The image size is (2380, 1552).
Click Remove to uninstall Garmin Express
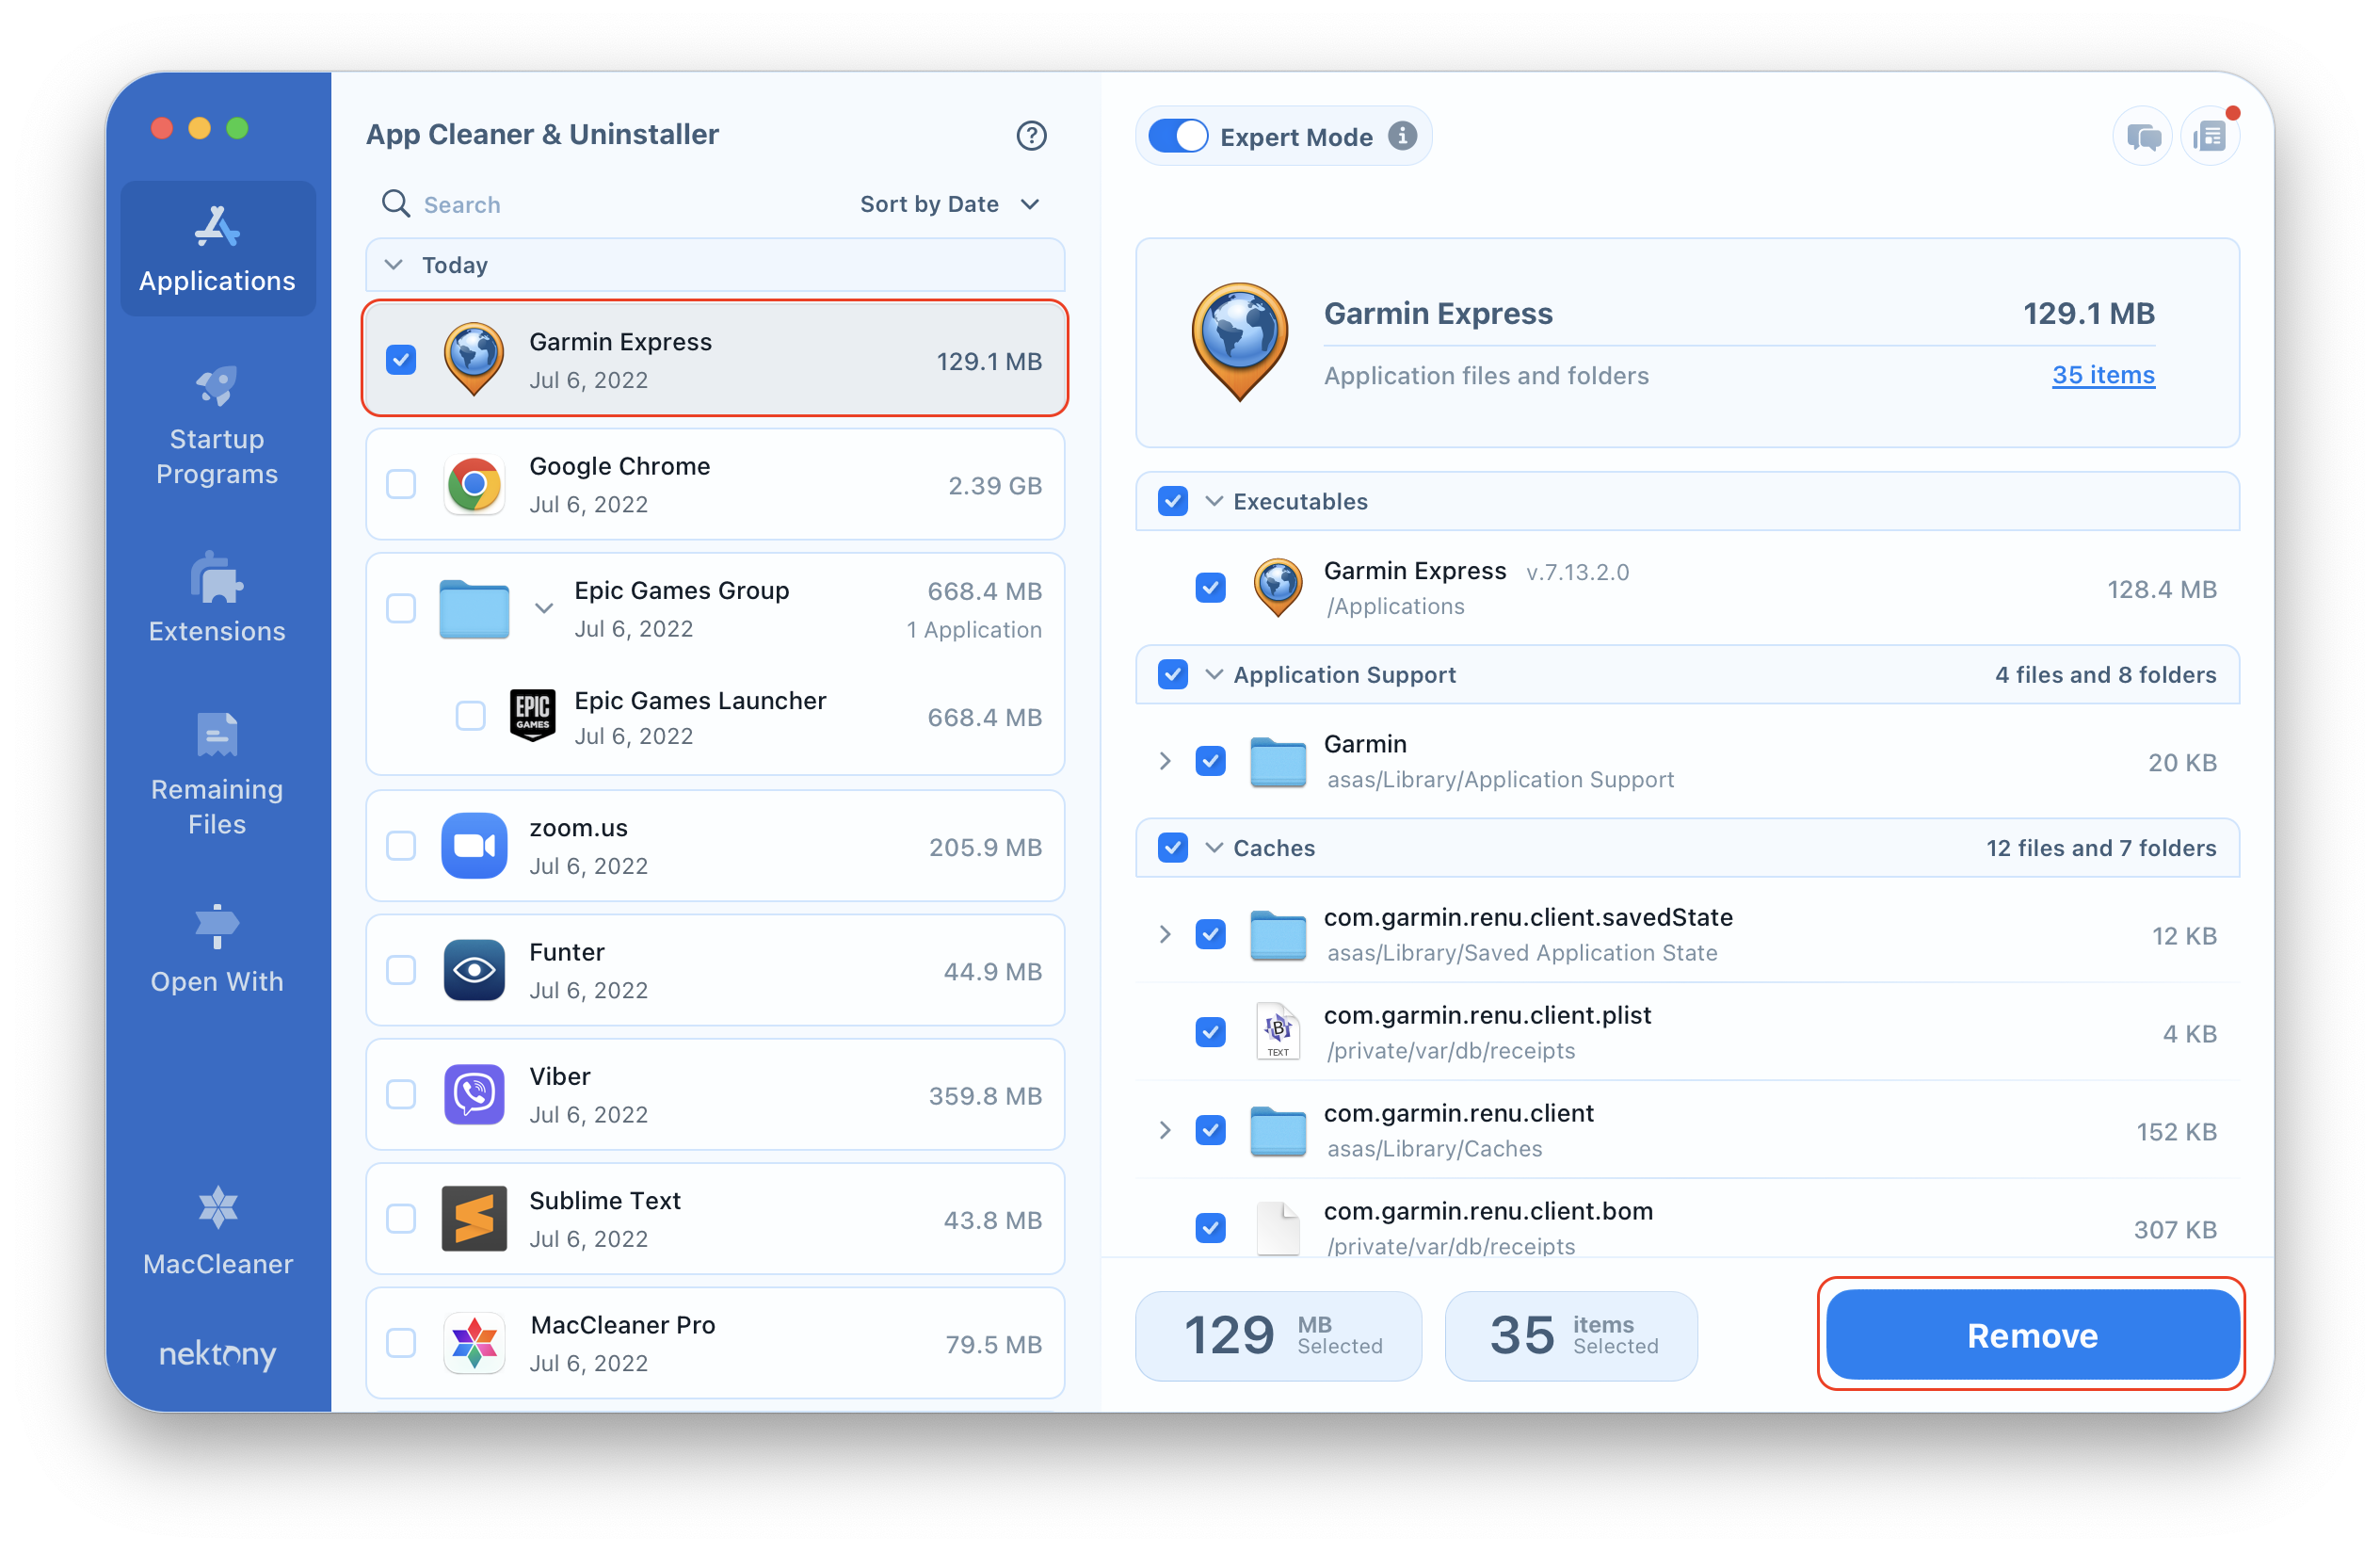point(2032,1335)
